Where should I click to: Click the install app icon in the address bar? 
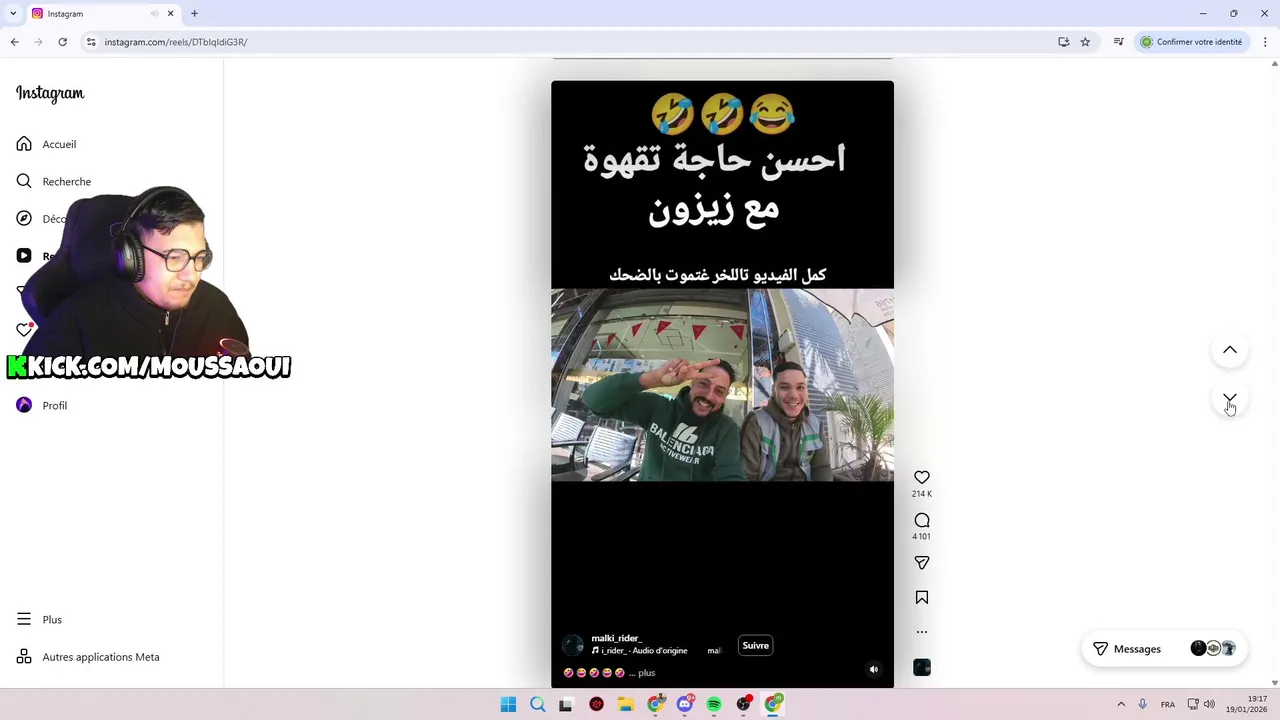point(1064,42)
